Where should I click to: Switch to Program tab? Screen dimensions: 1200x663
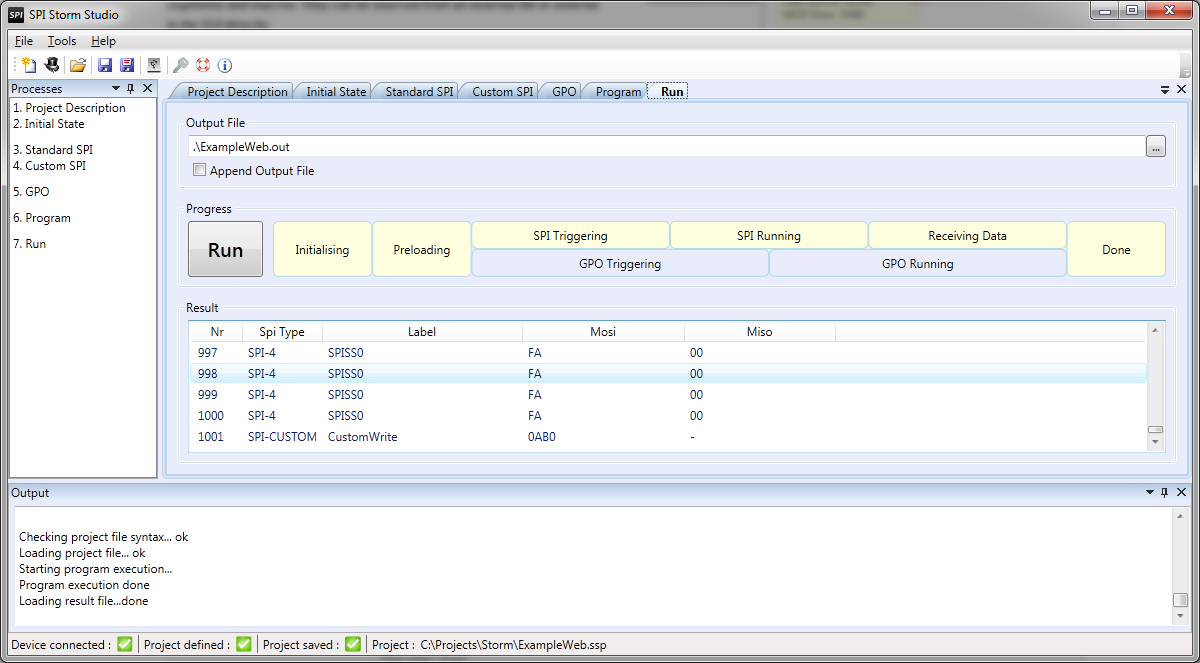click(x=618, y=91)
